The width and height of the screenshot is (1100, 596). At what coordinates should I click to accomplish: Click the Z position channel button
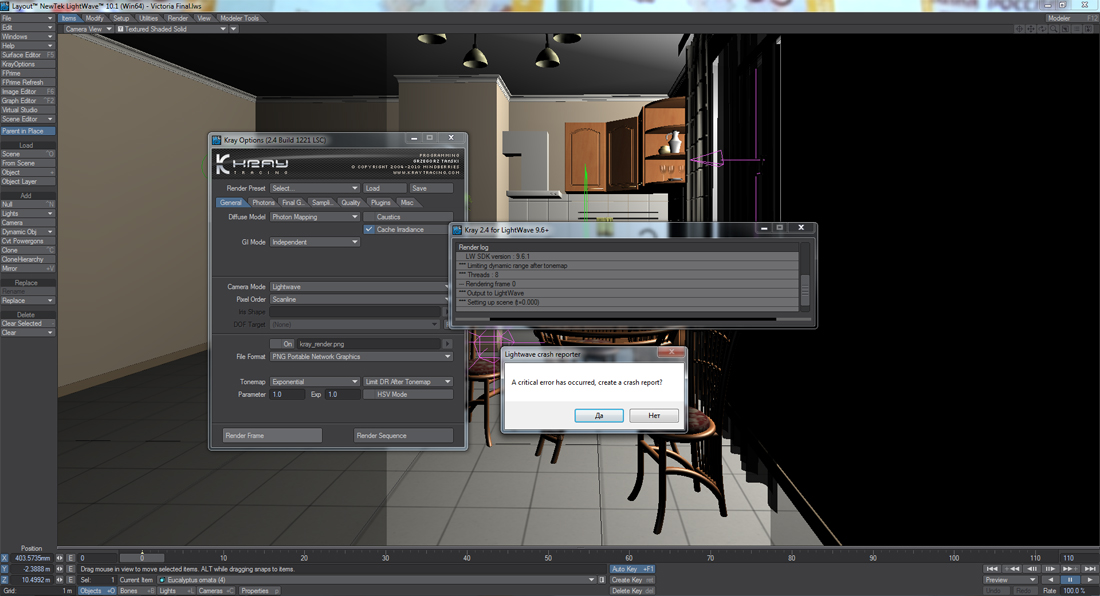click(x=6, y=580)
